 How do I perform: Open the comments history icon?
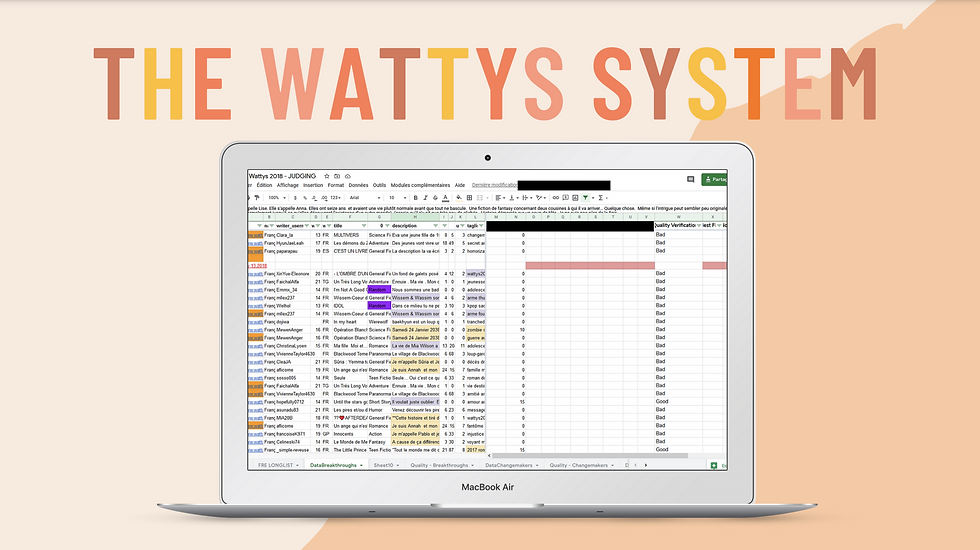pyautogui.click(x=691, y=179)
